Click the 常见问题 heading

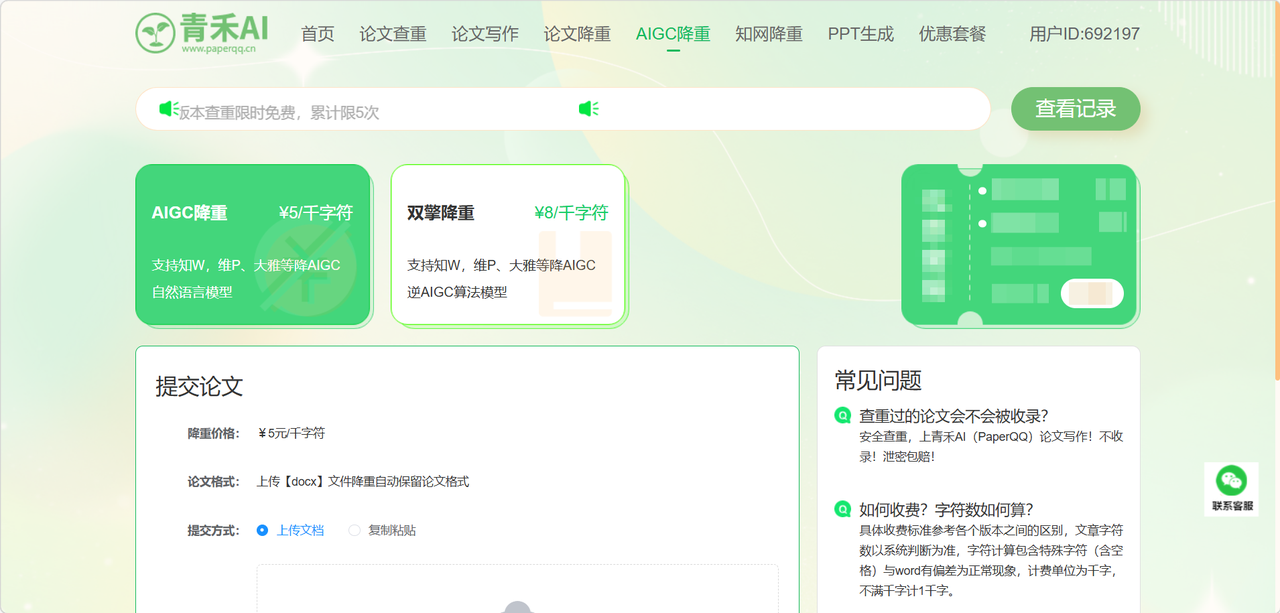(878, 380)
